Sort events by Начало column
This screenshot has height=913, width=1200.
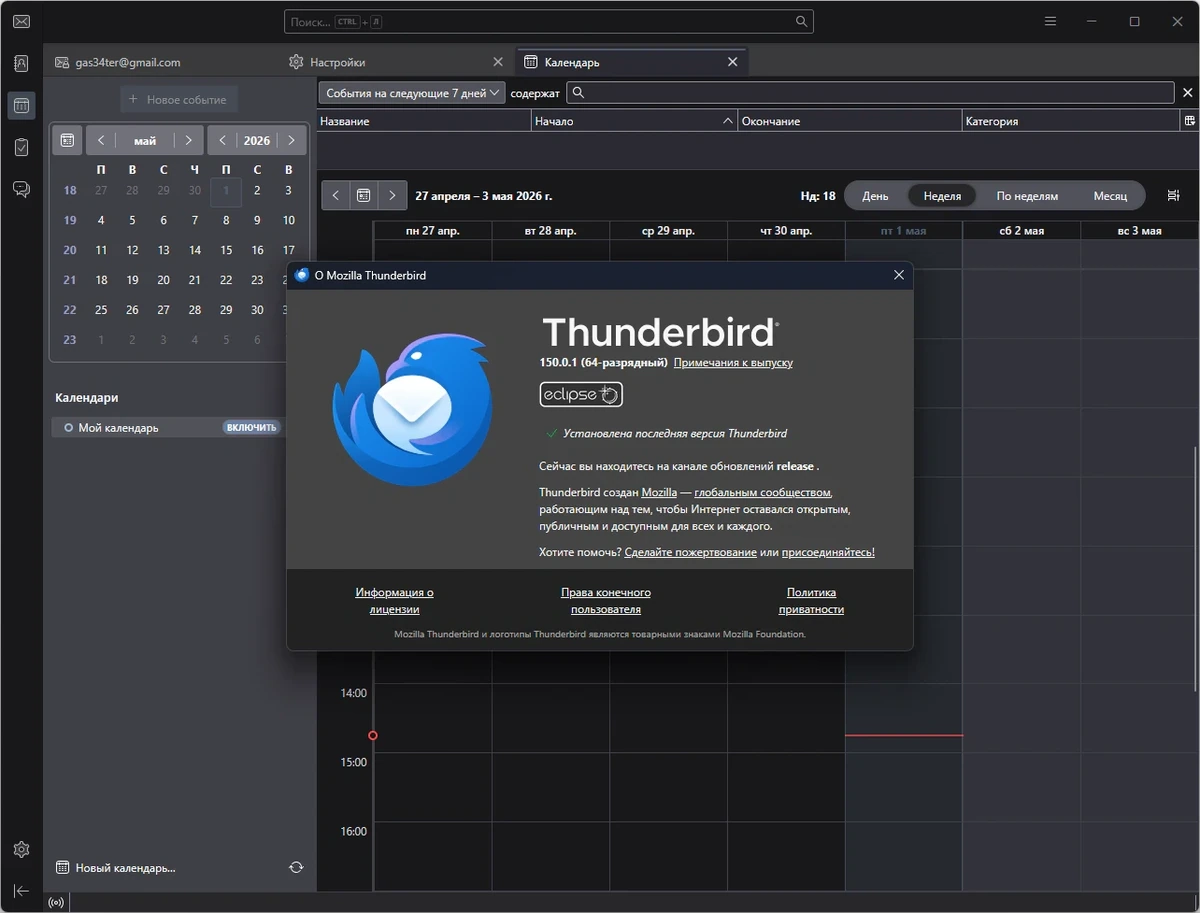click(634, 121)
